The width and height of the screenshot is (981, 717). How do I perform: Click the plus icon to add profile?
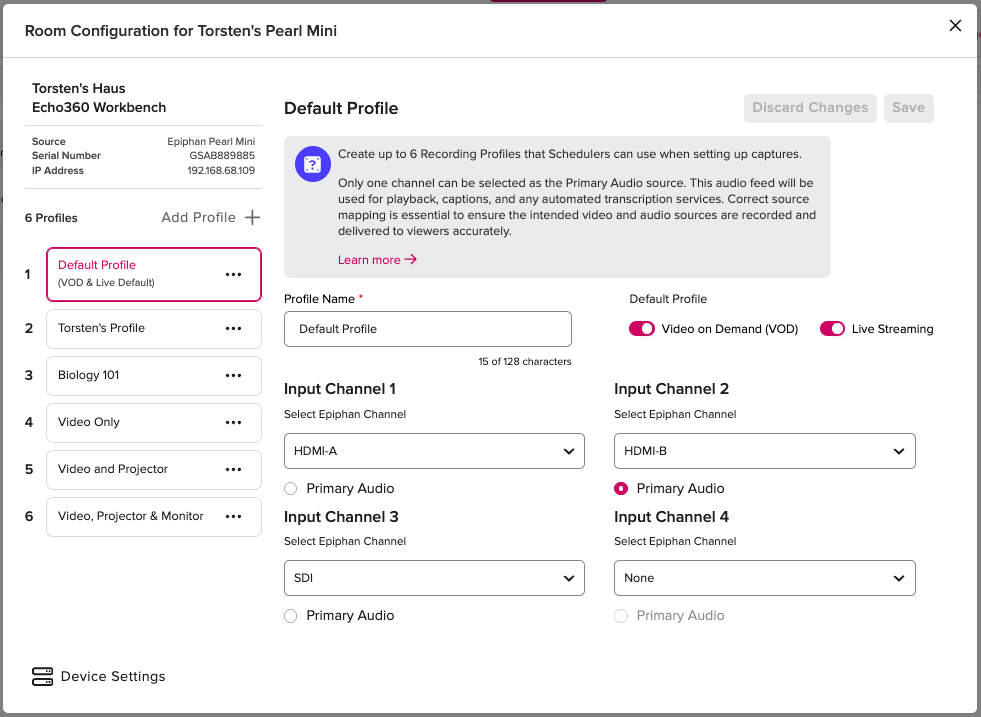252,217
